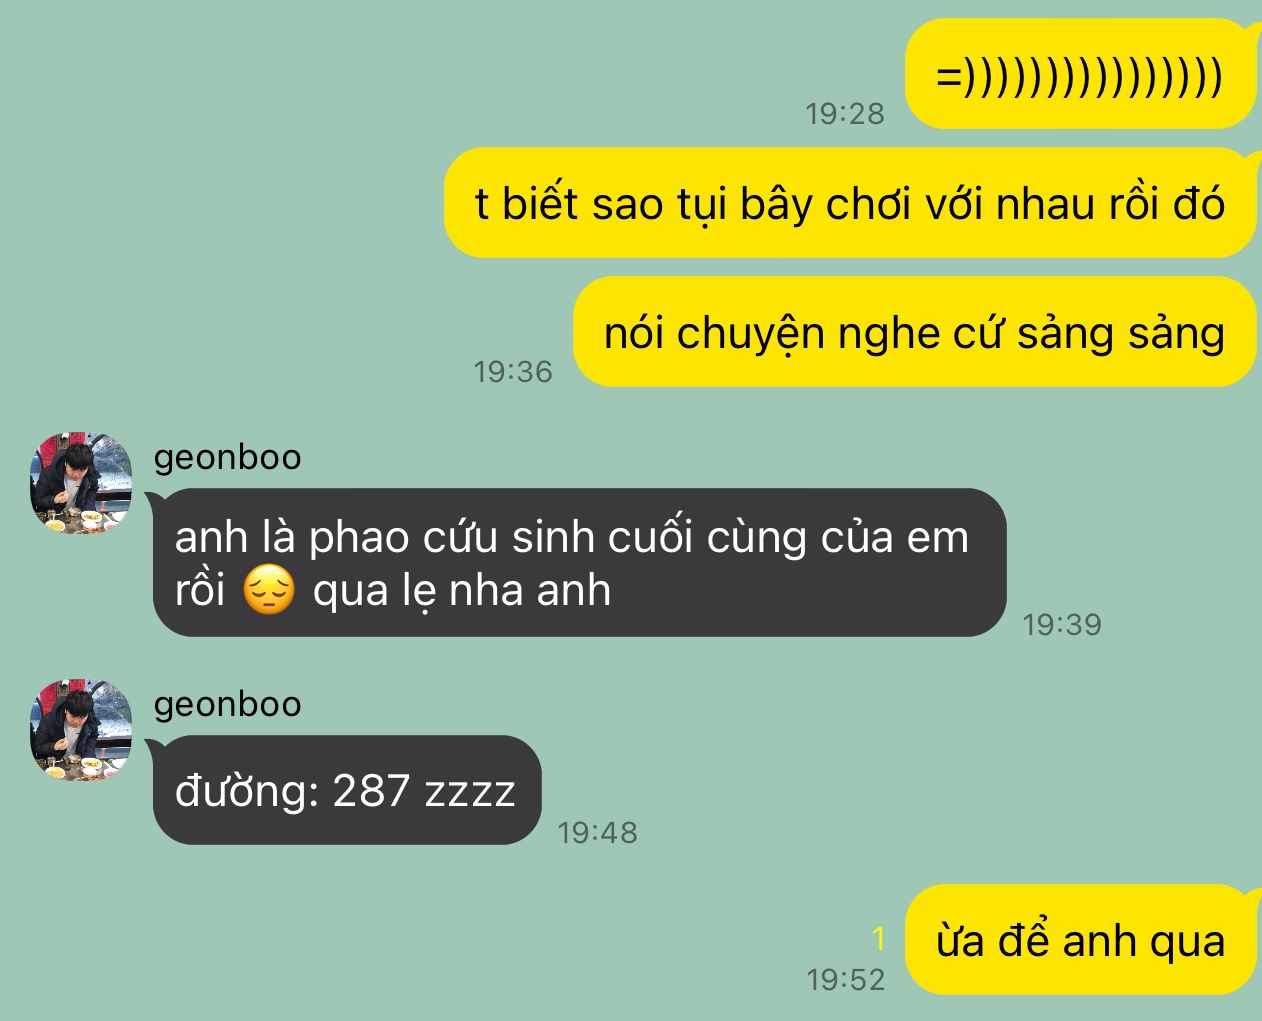Open geonboo's avatar above the 'phao cứu sinh' message
The height and width of the screenshot is (1021, 1262).
point(81,483)
